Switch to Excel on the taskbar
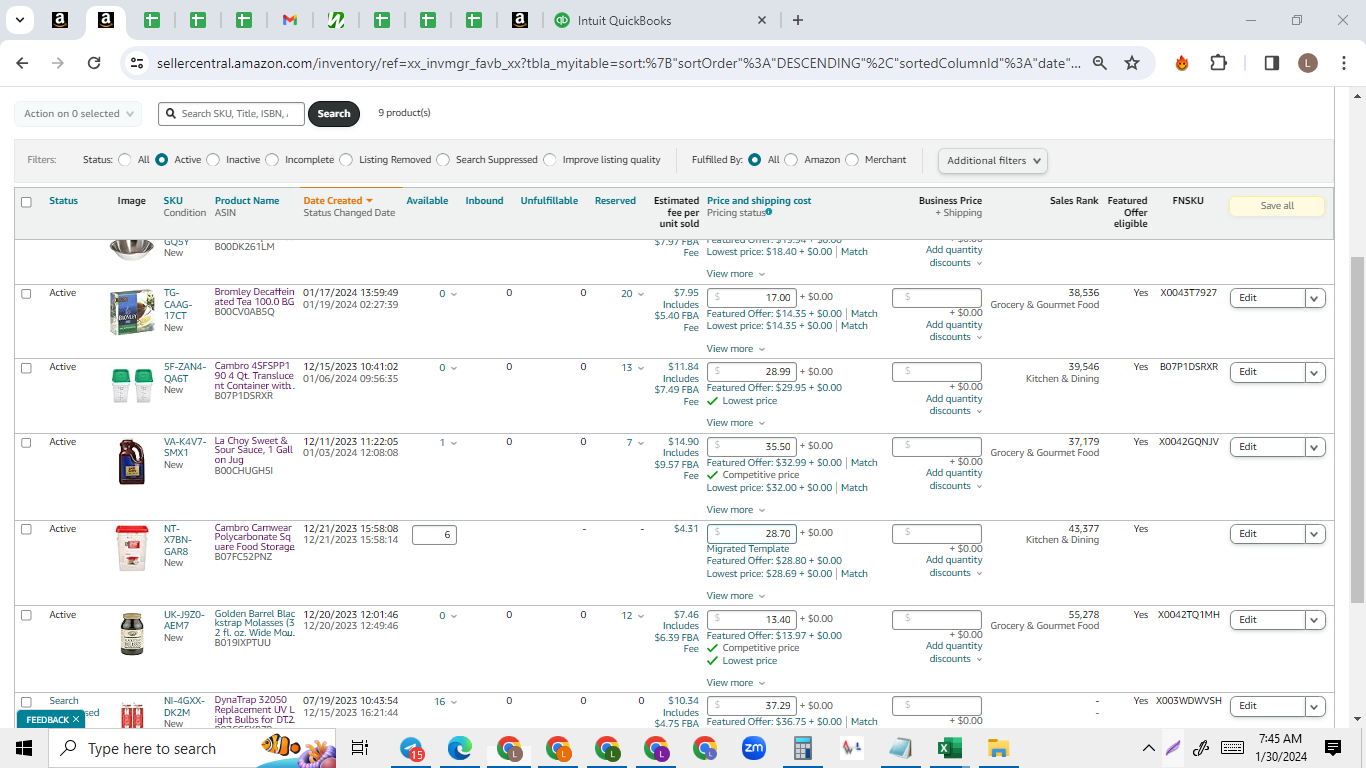 [x=949, y=748]
